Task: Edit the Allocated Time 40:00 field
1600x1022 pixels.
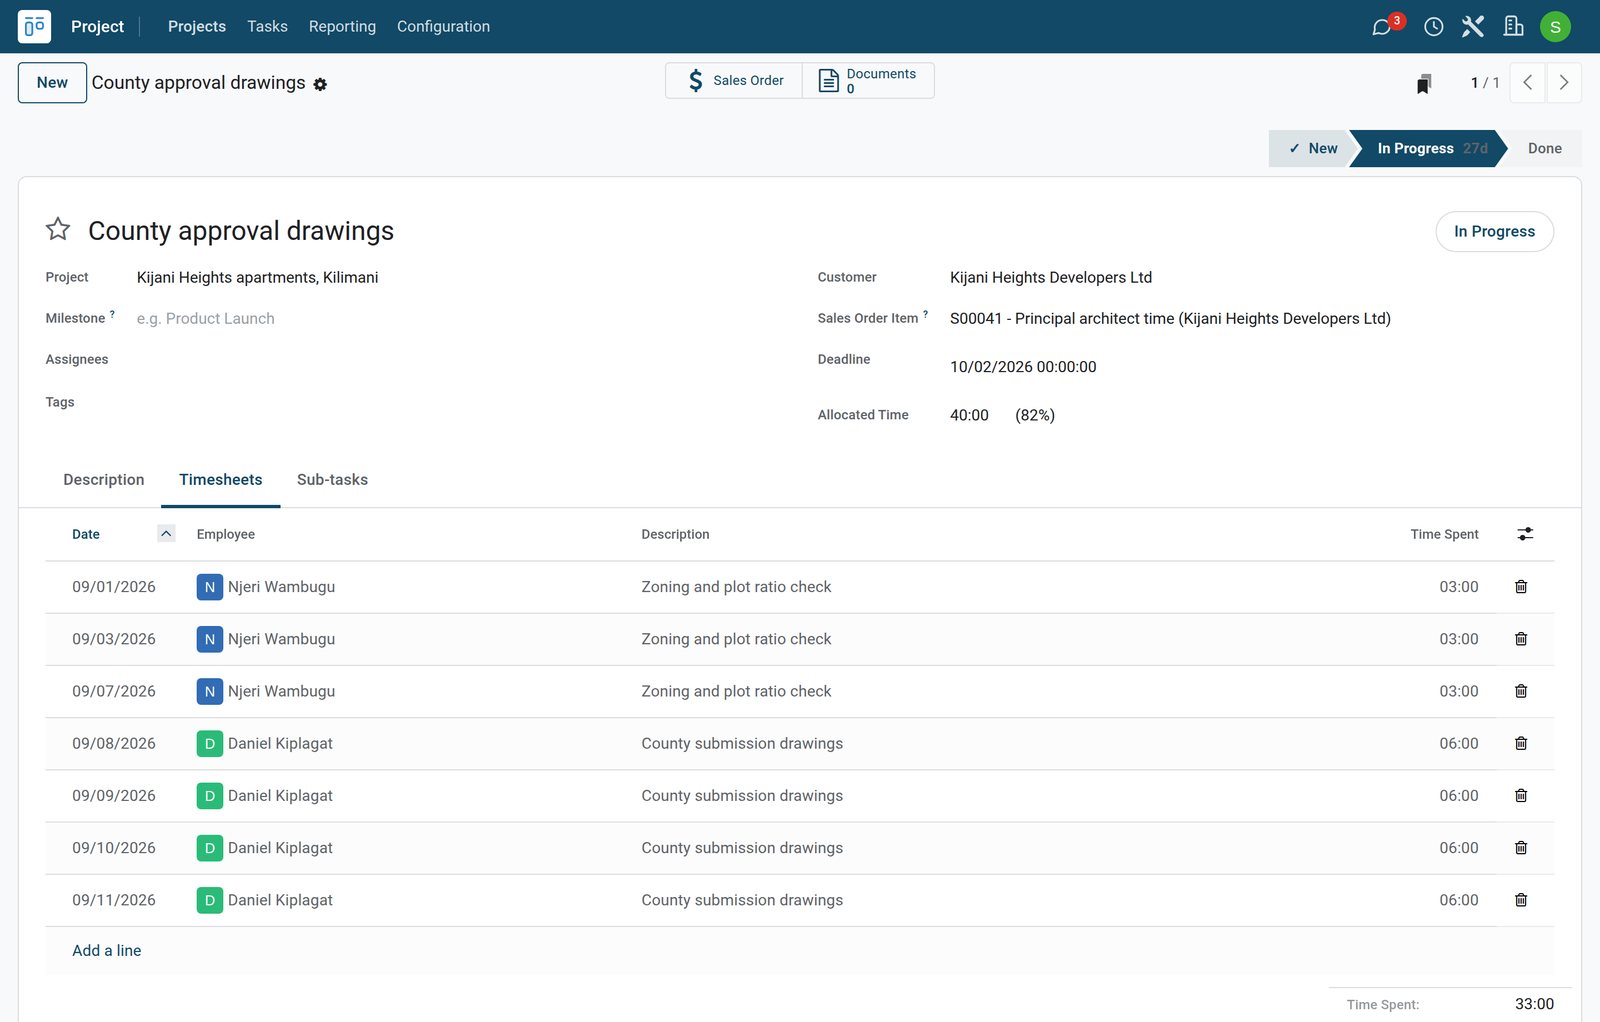Action: coord(970,415)
